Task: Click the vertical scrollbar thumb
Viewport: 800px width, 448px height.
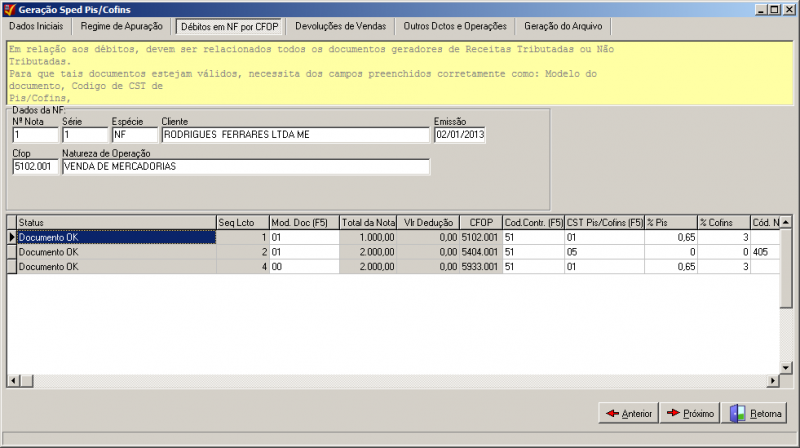Action: point(786,268)
